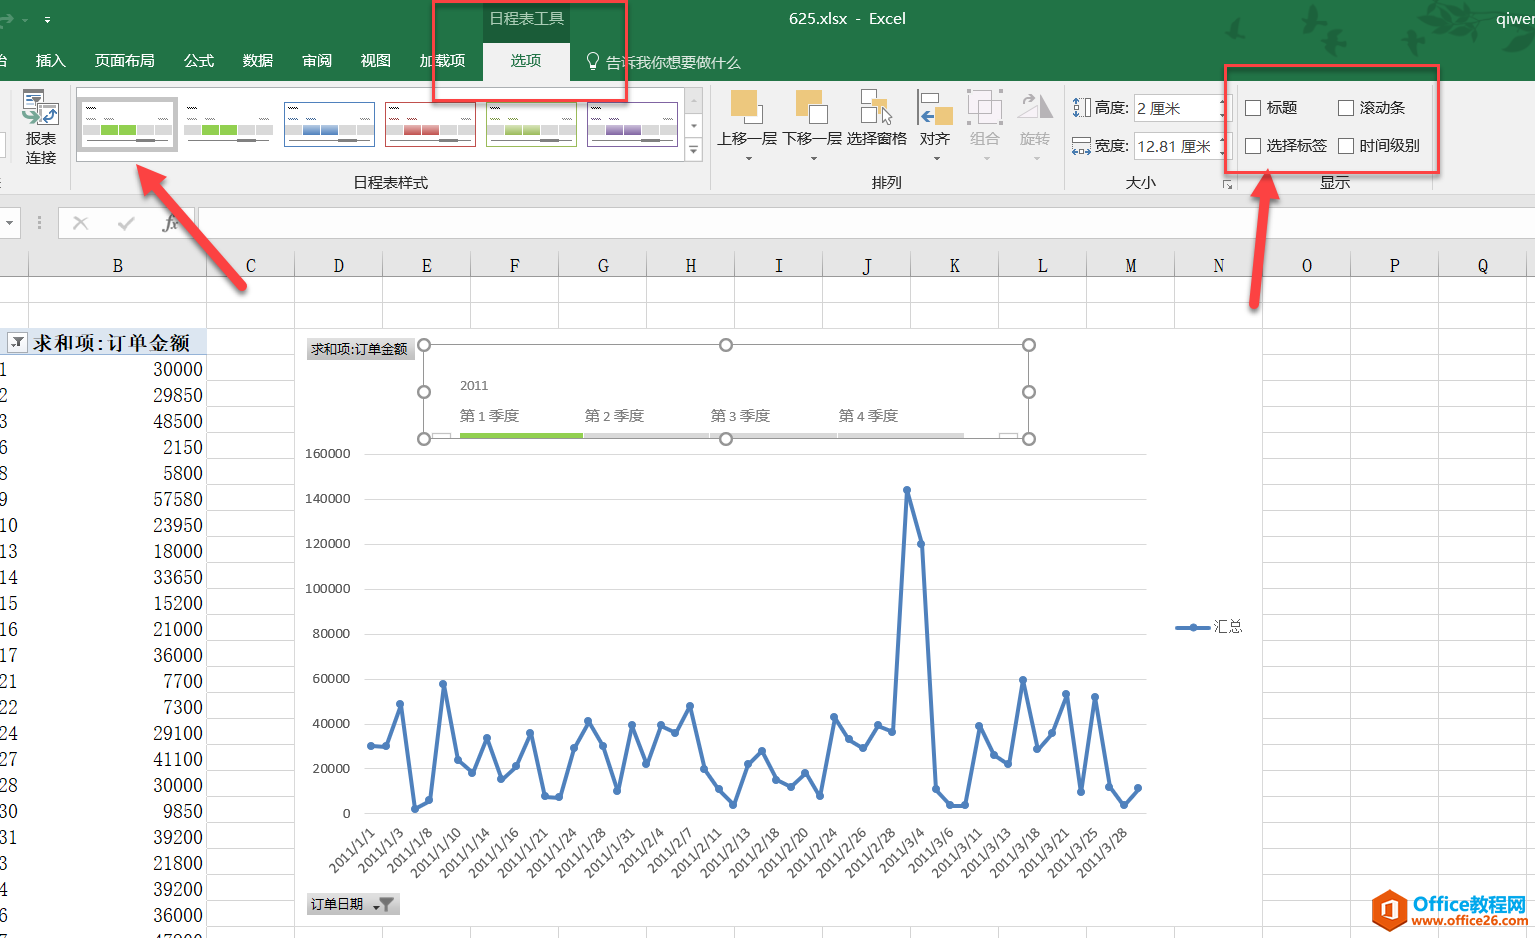Image resolution: width=1535 pixels, height=938 pixels.
Task: Select the red timeline style swatch
Action: 430,124
